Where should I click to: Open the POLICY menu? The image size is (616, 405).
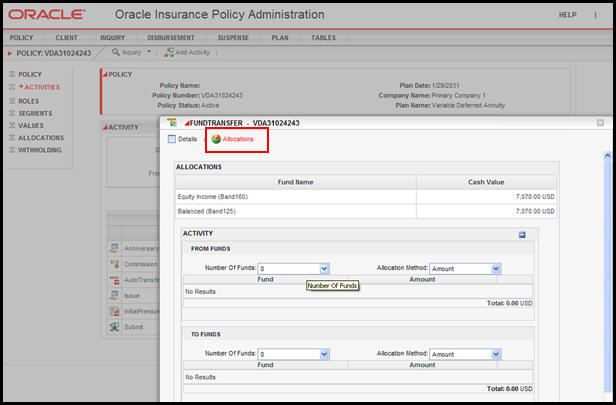[21, 38]
